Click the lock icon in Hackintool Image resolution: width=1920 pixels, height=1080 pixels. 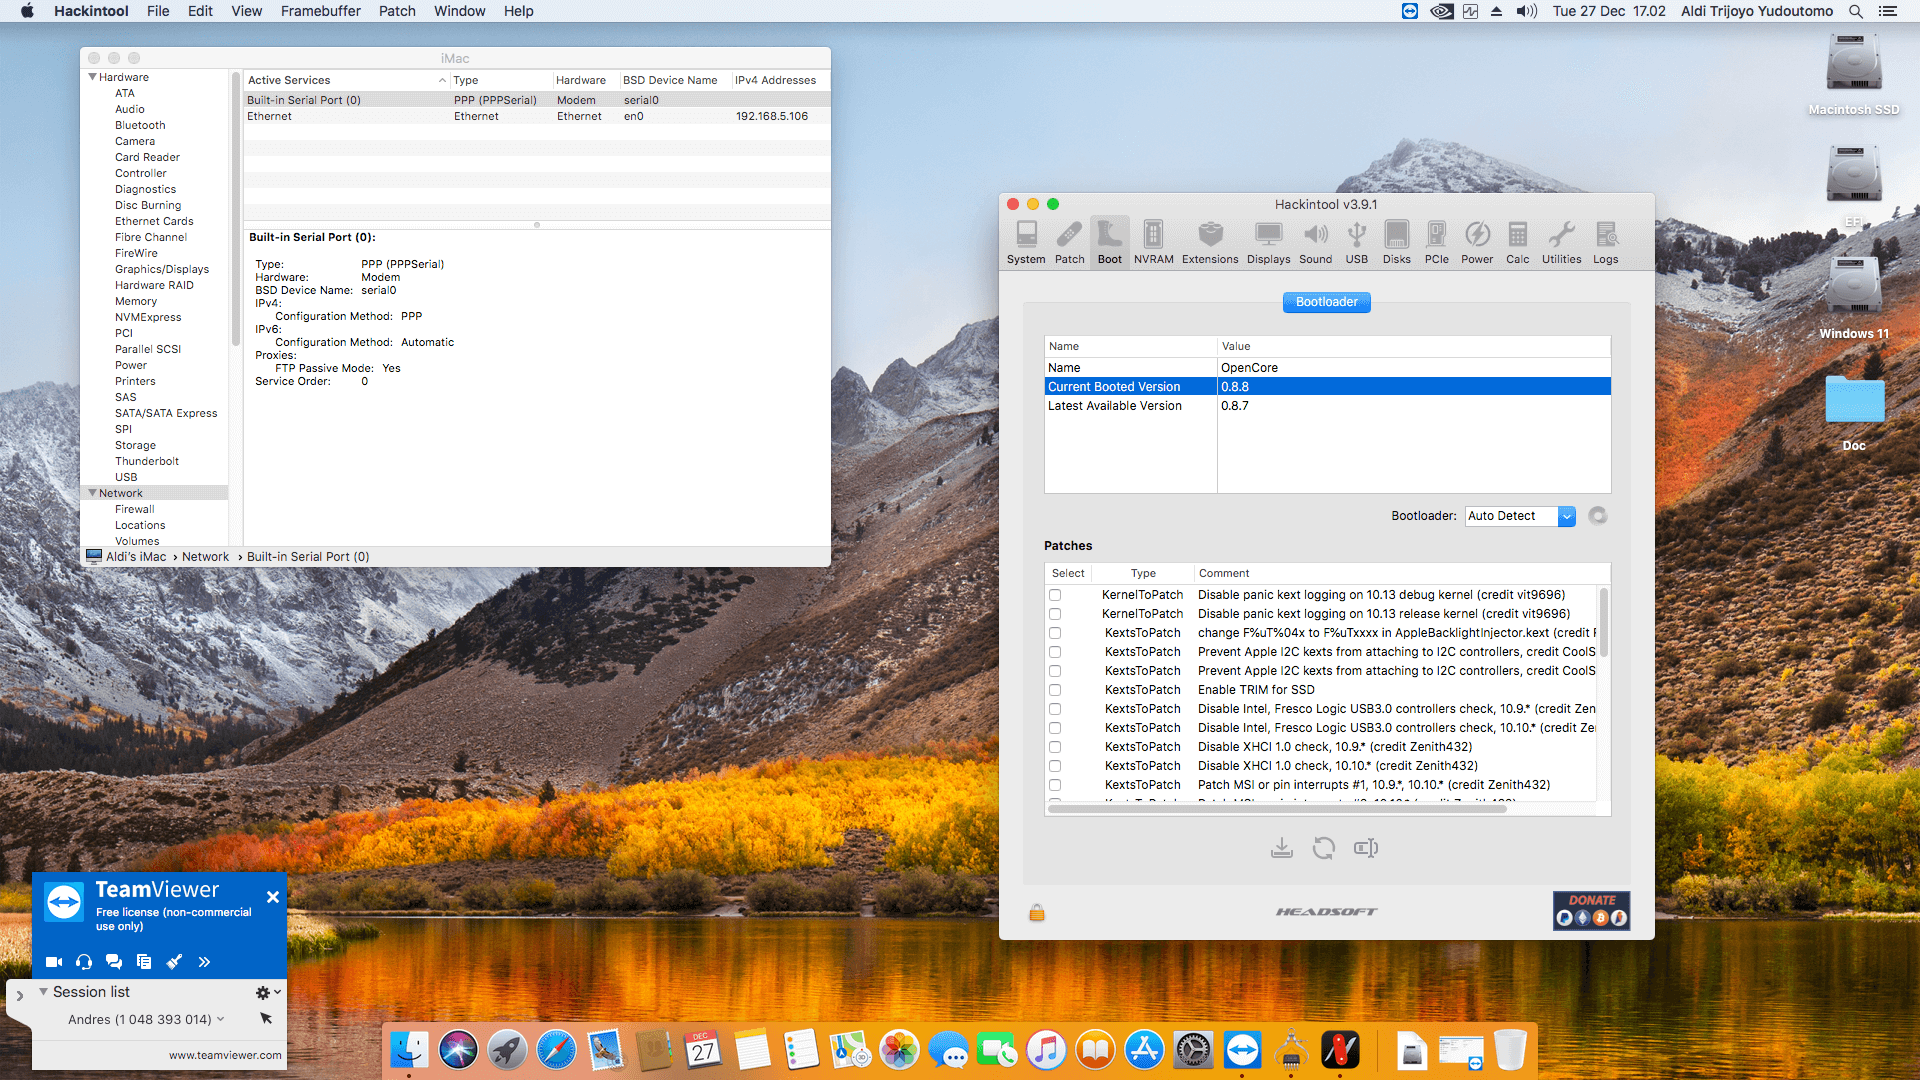tap(1037, 912)
